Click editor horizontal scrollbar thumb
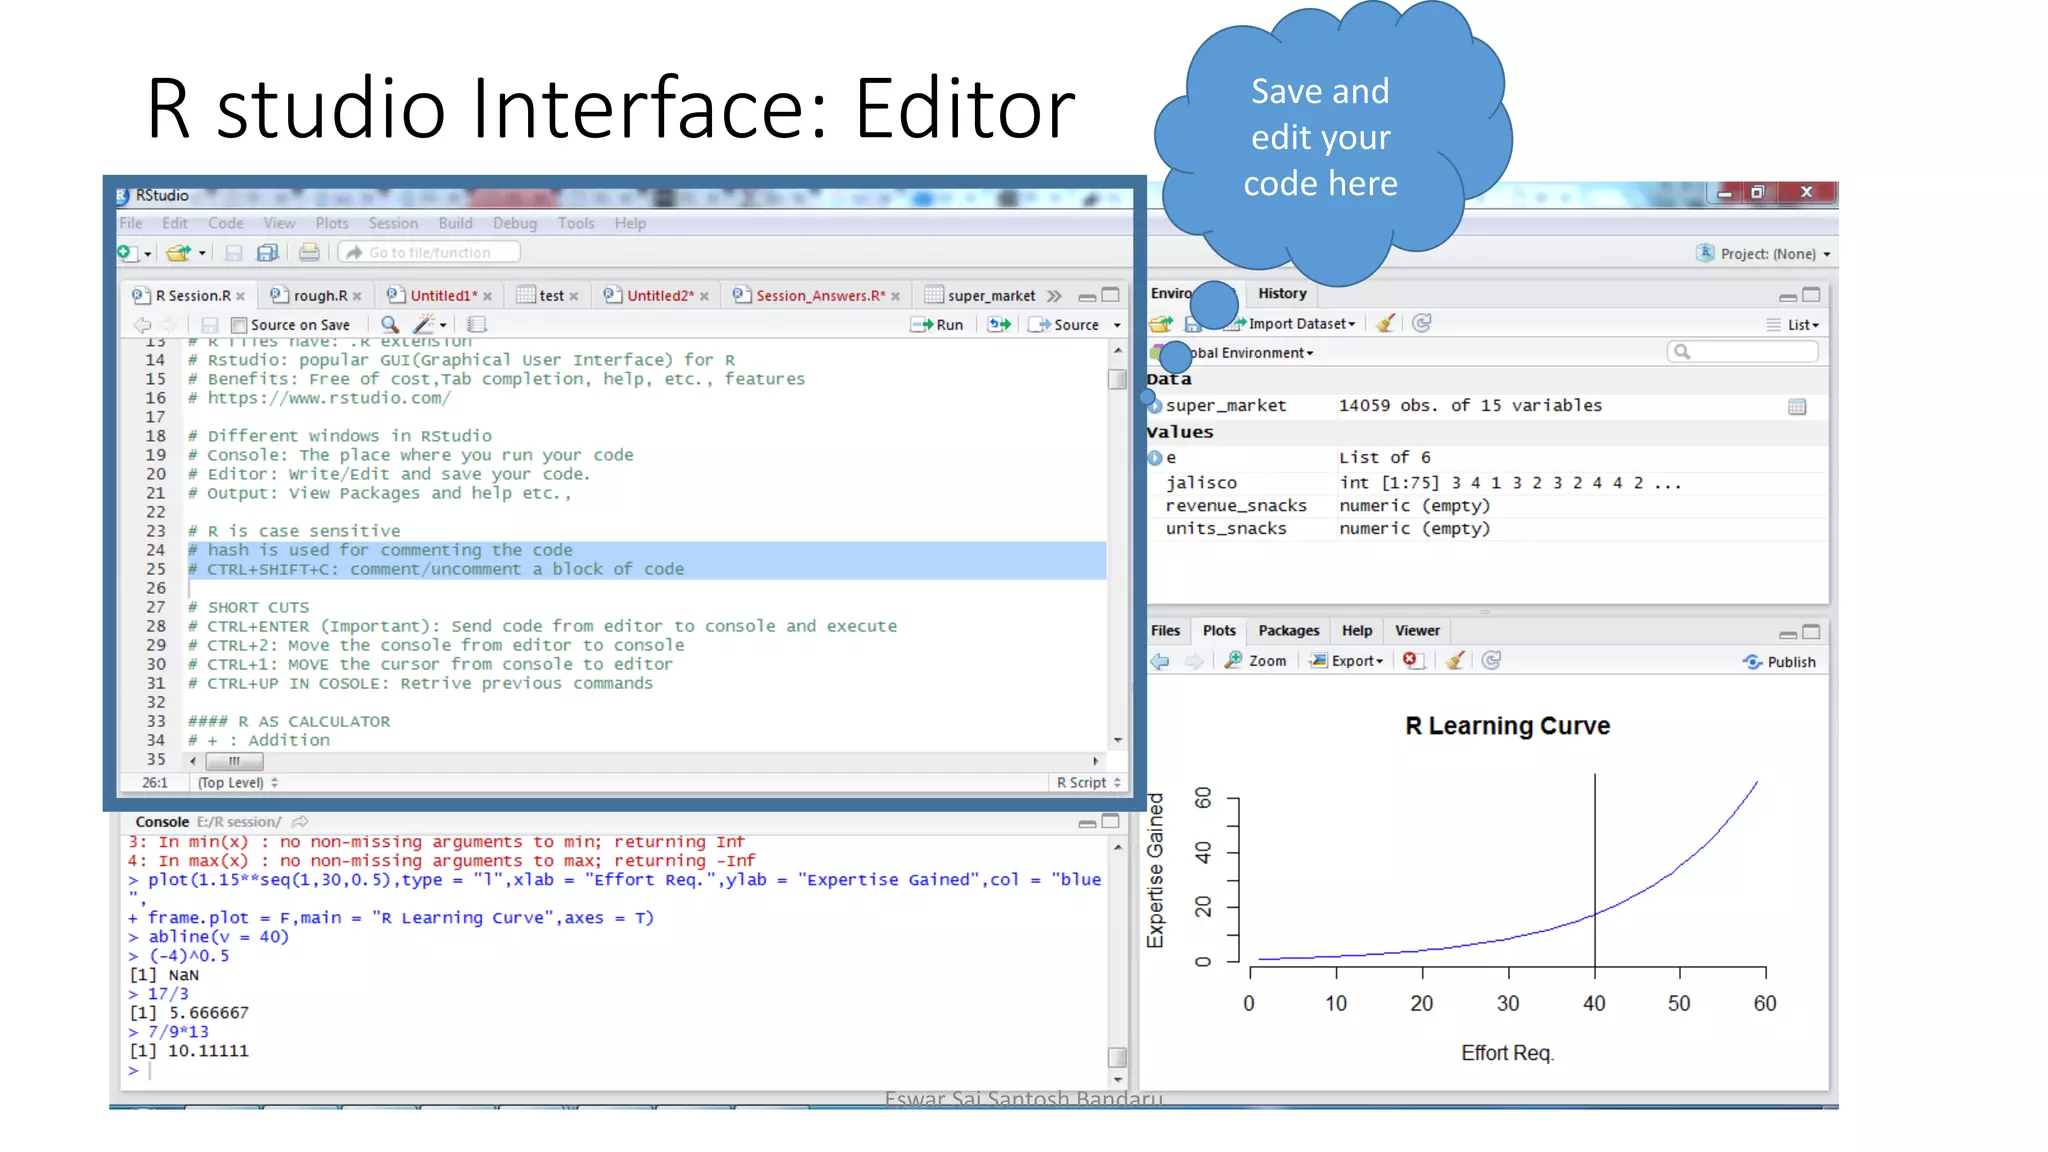Image resolution: width=2048 pixels, height=1152 pixels. pyautogui.click(x=234, y=761)
